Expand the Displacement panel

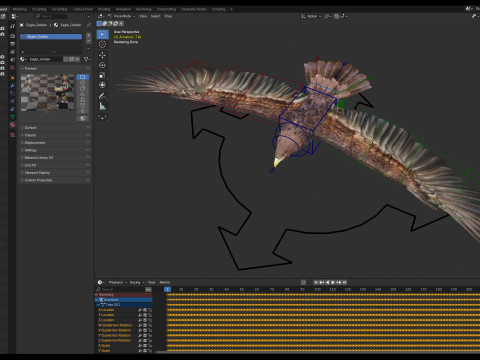55,143
